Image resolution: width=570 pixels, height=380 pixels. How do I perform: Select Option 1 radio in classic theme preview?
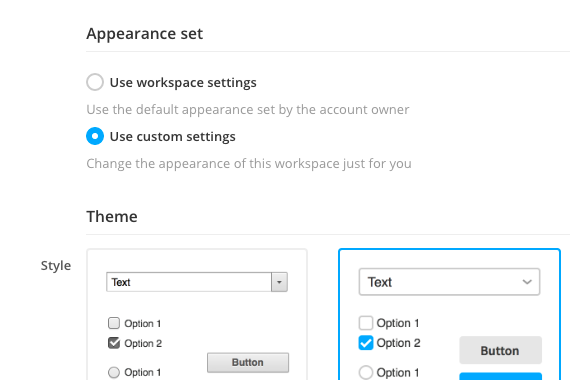[x=114, y=372]
